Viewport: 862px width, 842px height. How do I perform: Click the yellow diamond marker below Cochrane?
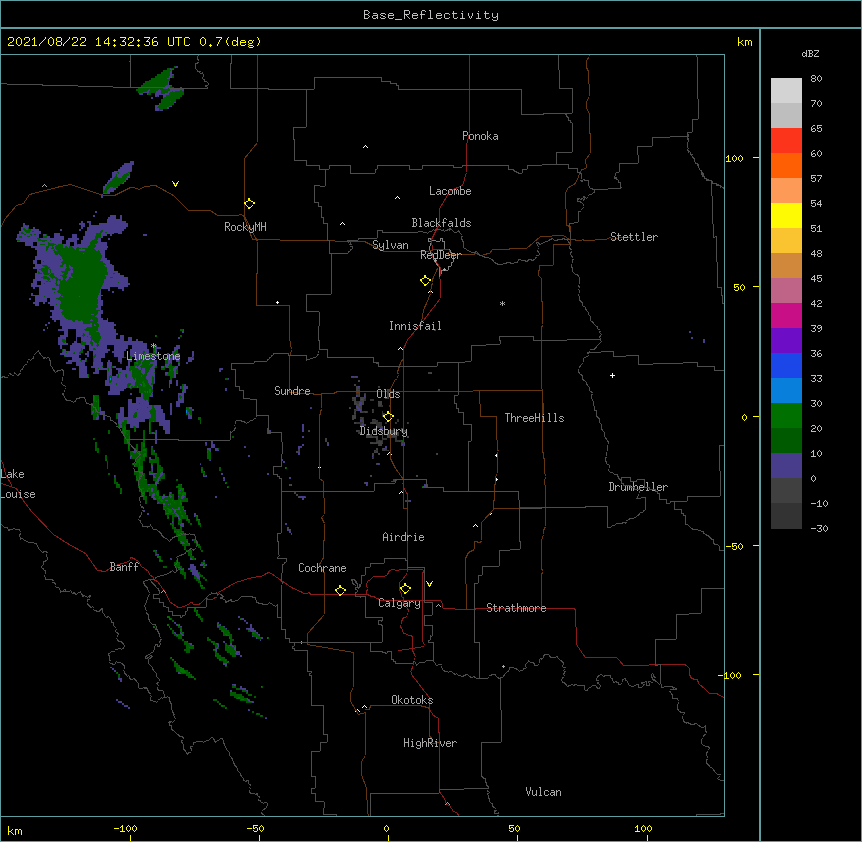340,590
